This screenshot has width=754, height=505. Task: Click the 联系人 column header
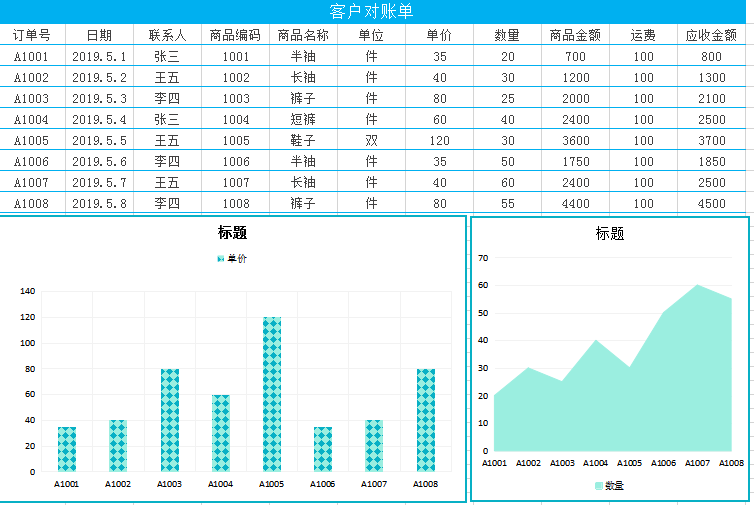(167, 35)
